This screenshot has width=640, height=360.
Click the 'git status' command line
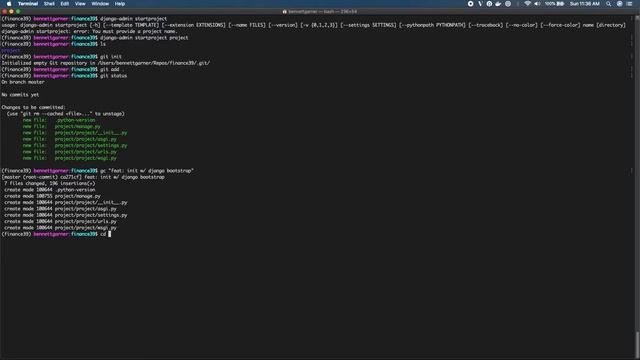coord(64,76)
